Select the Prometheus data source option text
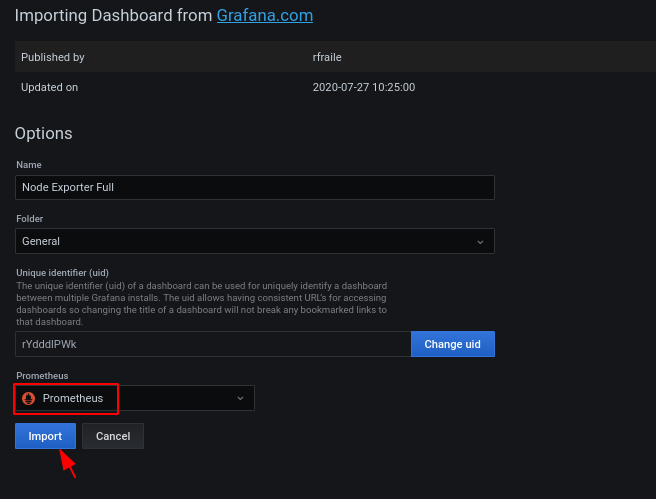 pyautogui.click(x=73, y=398)
